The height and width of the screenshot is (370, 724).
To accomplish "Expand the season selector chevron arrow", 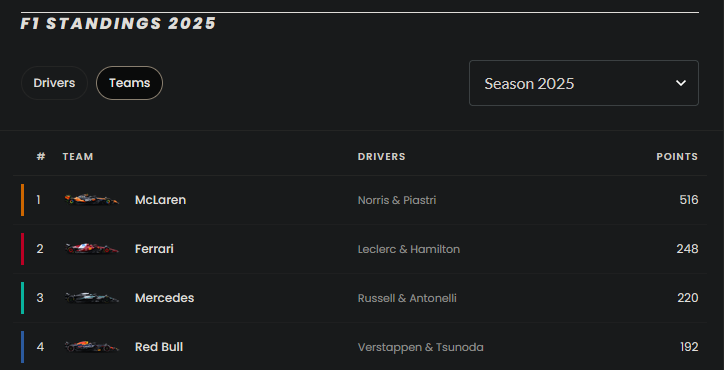I will pos(680,83).
